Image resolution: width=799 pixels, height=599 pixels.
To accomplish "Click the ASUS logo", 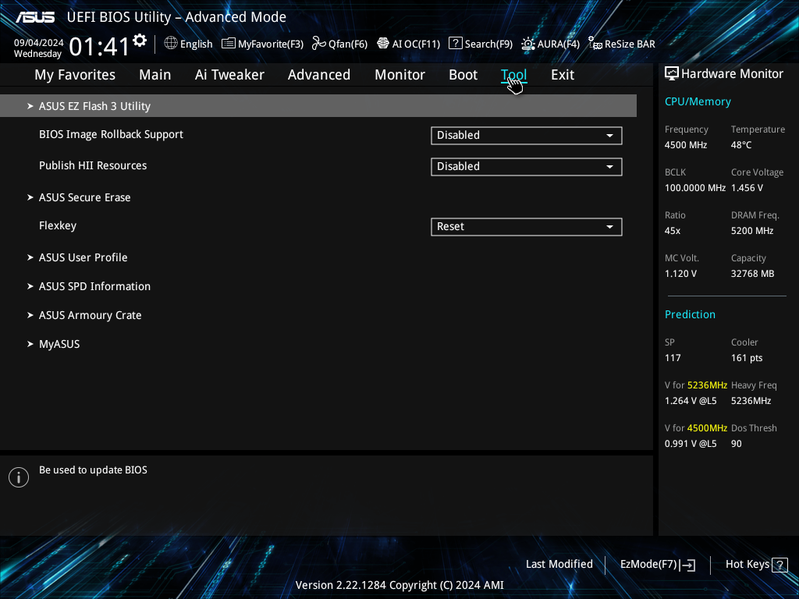I will click(35, 17).
